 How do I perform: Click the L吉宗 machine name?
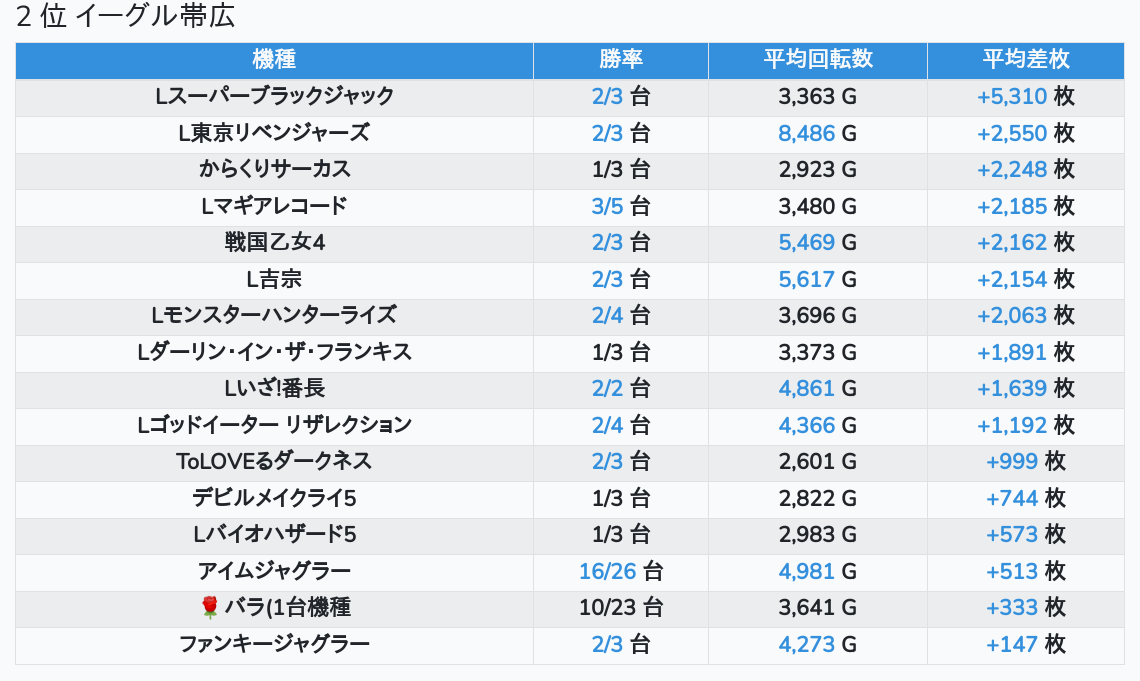tap(274, 279)
